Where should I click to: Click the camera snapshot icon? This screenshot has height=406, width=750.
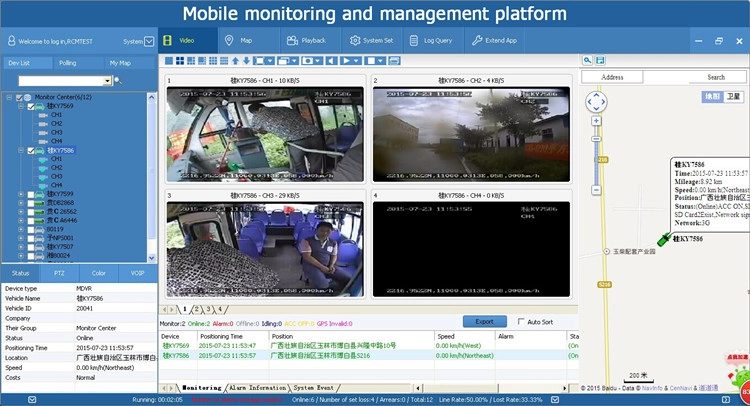point(308,61)
